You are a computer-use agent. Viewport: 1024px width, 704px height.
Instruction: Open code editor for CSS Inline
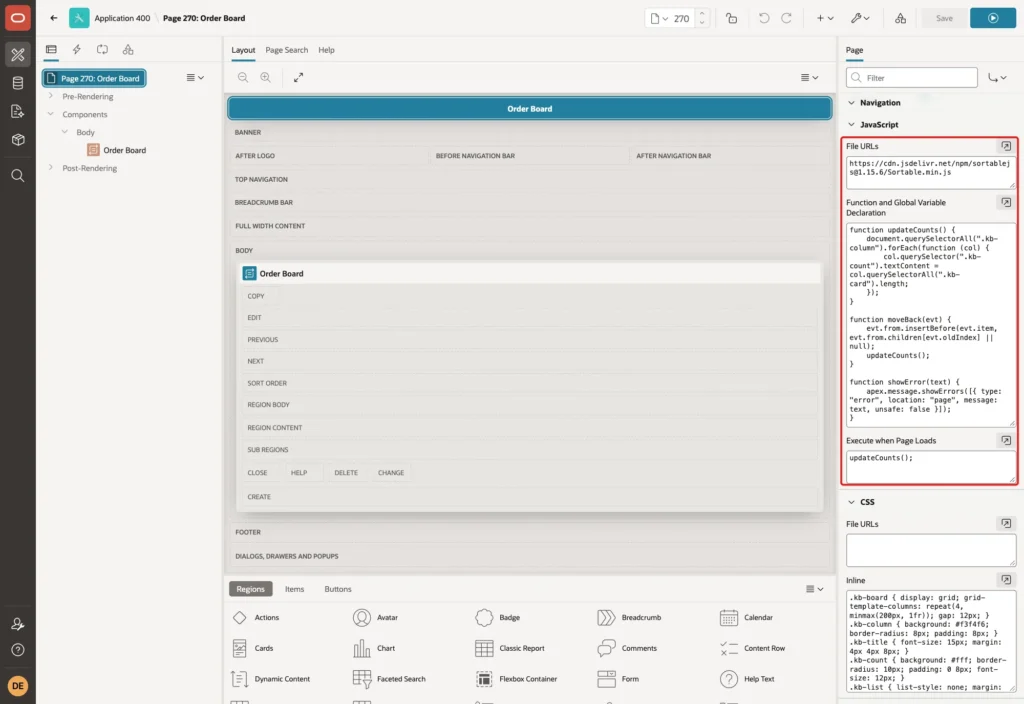point(1006,579)
